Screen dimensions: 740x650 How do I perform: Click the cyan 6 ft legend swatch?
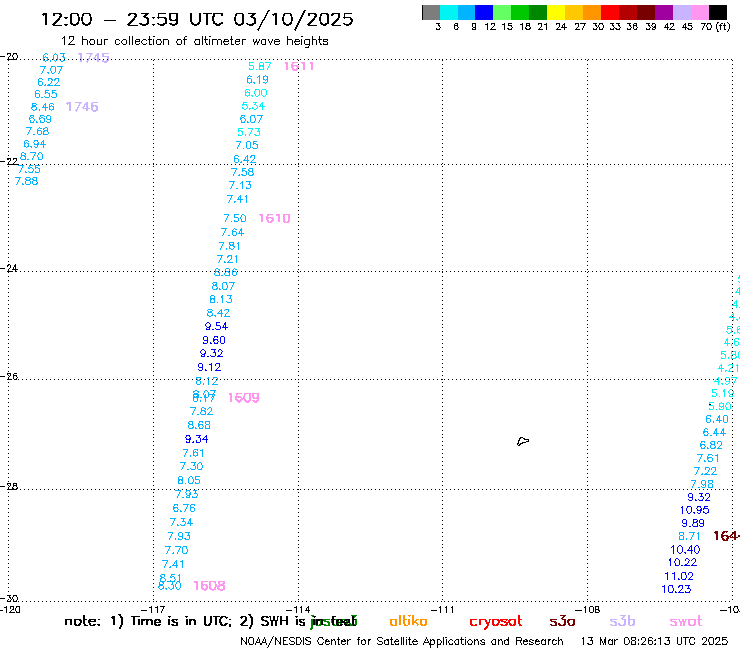[x=449, y=12]
